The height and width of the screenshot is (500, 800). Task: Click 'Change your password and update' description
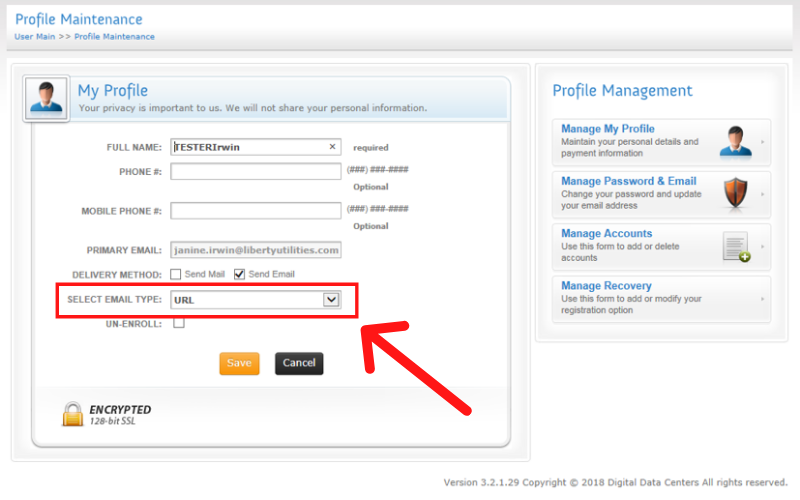click(x=631, y=199)
